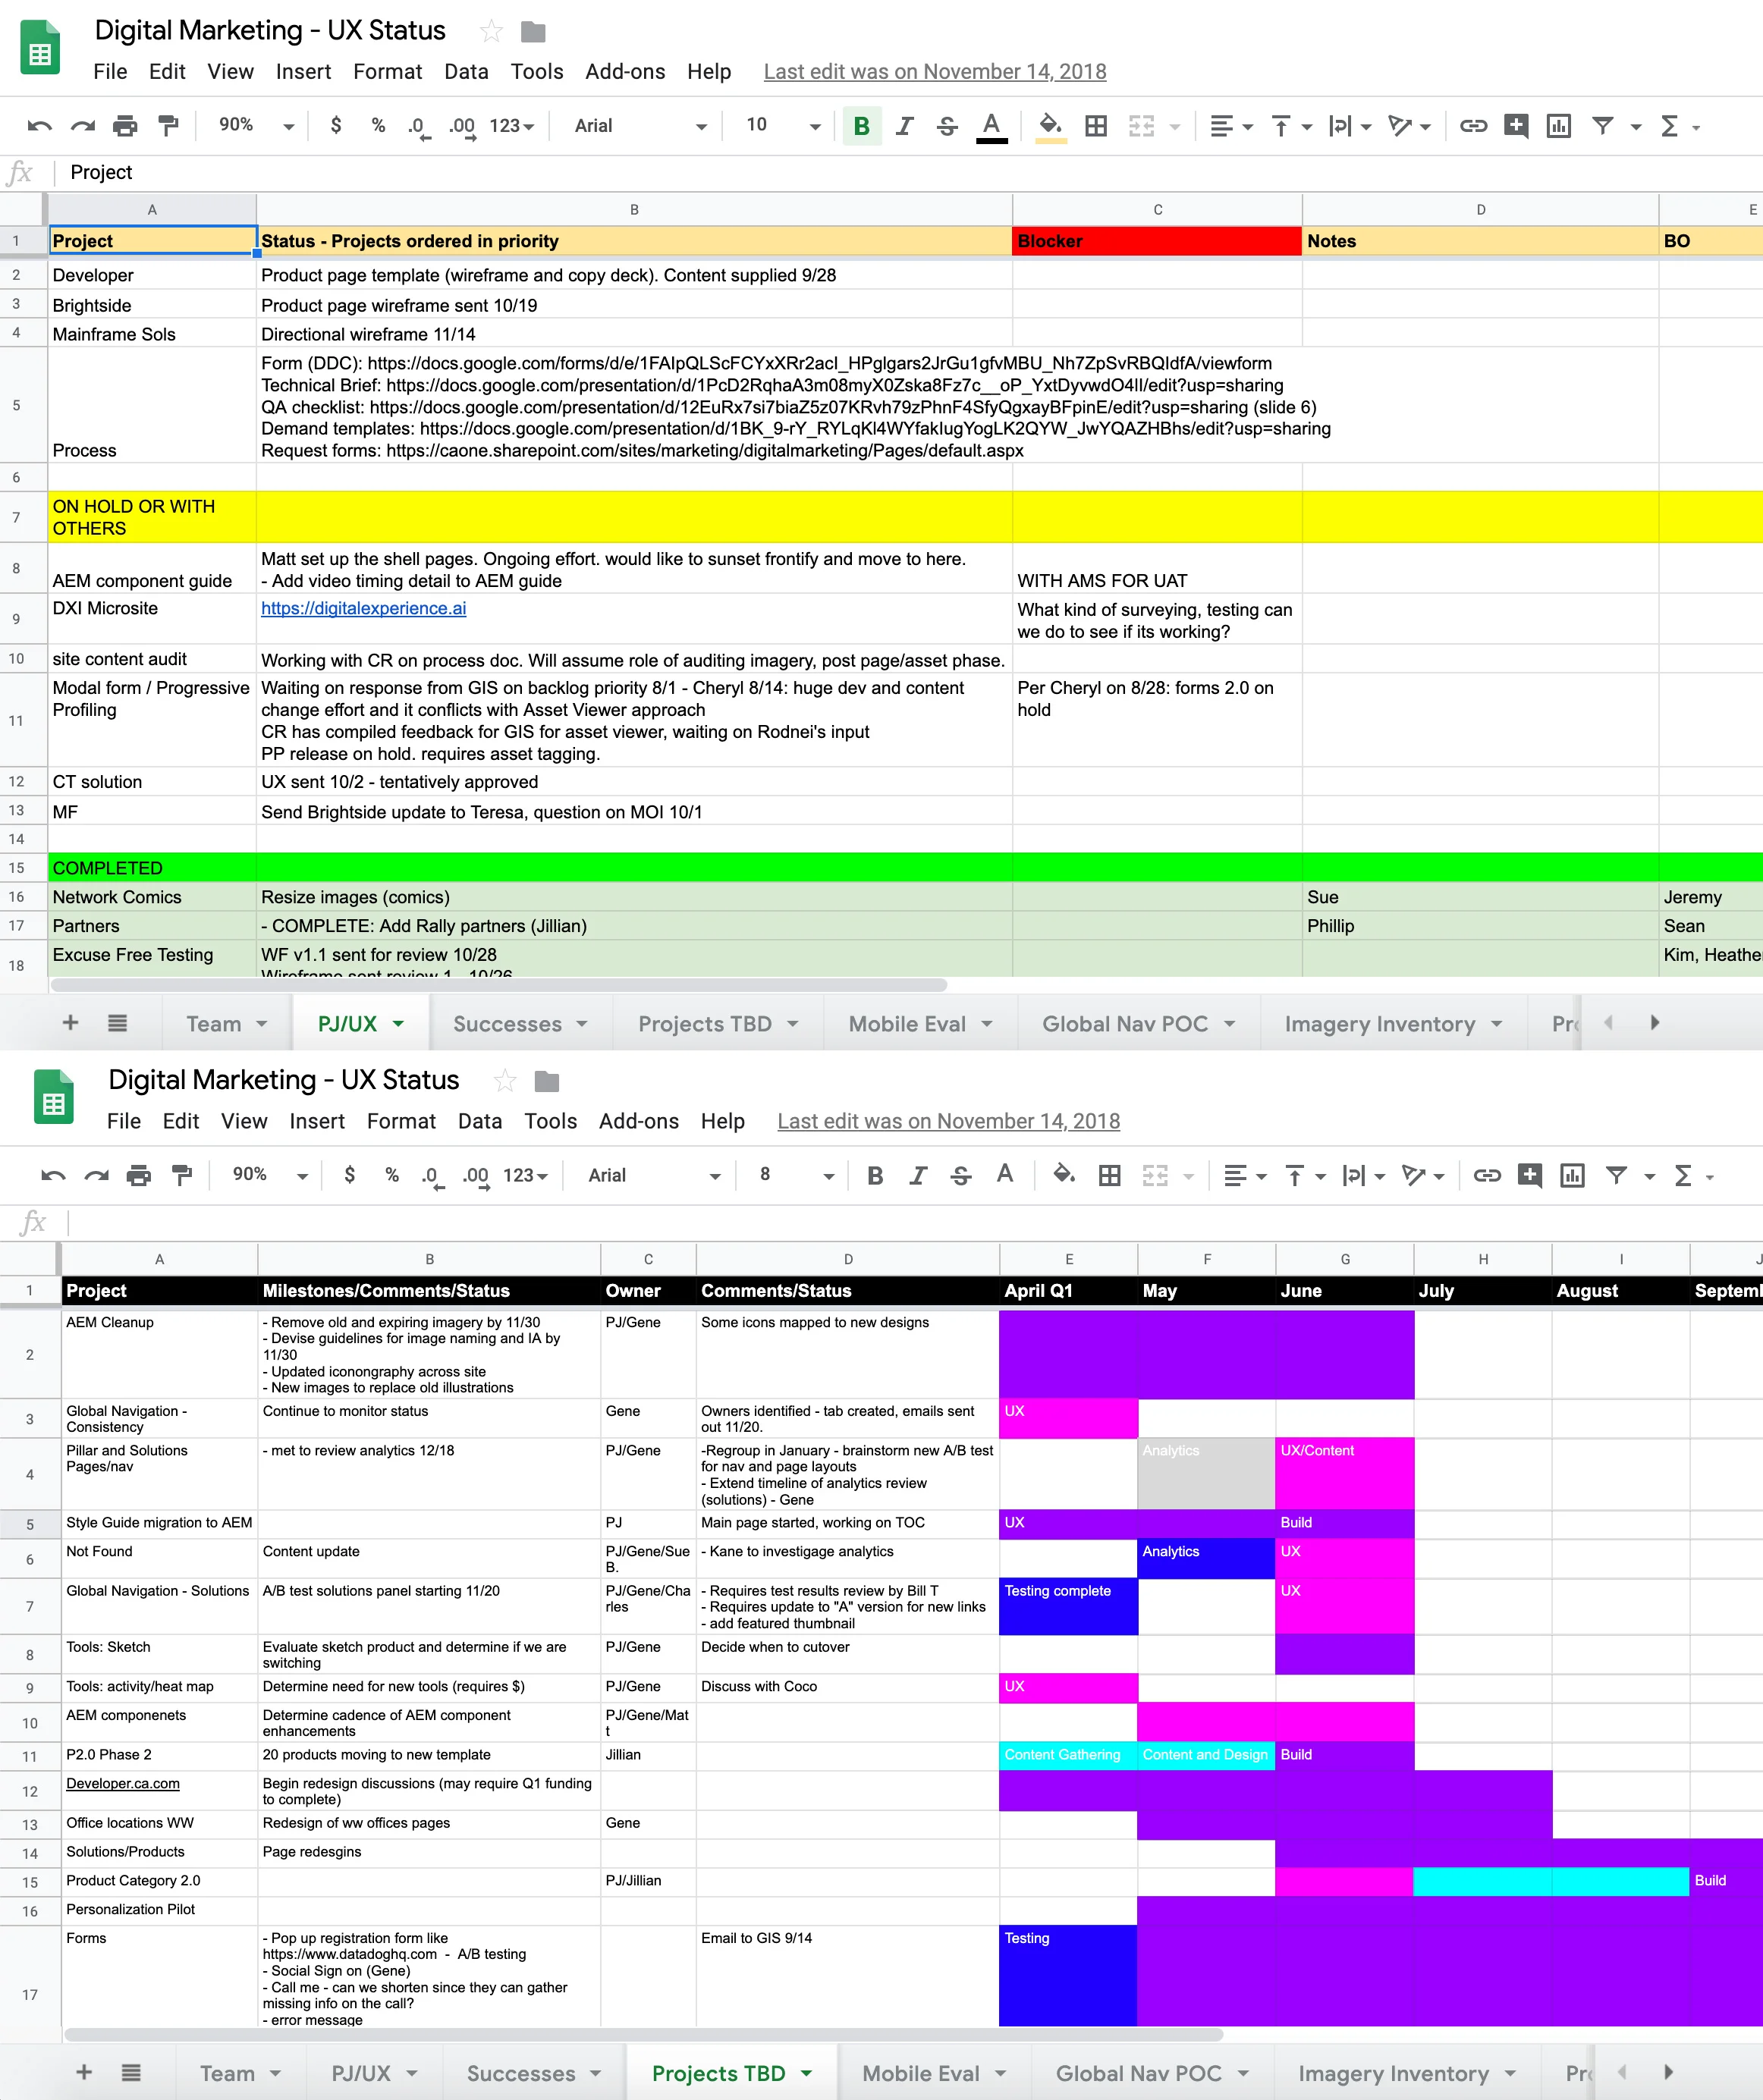Switch to Mobile Eval tab in bottom spreadsheet
This screenshot has height=2100, width=1763.
click(934, 2074)
